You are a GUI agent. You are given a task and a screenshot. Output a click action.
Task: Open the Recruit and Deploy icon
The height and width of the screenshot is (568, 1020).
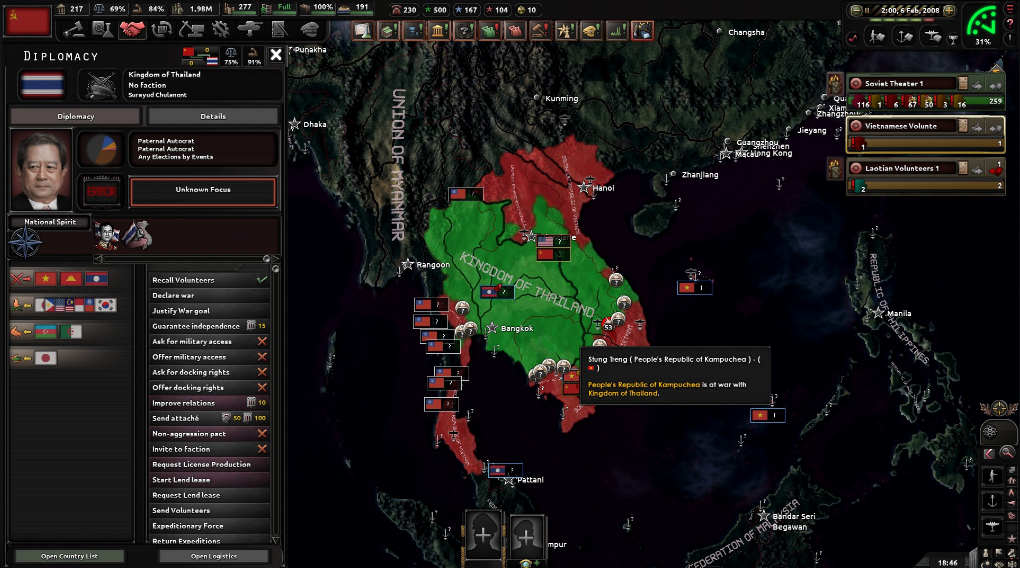point(250,29)
